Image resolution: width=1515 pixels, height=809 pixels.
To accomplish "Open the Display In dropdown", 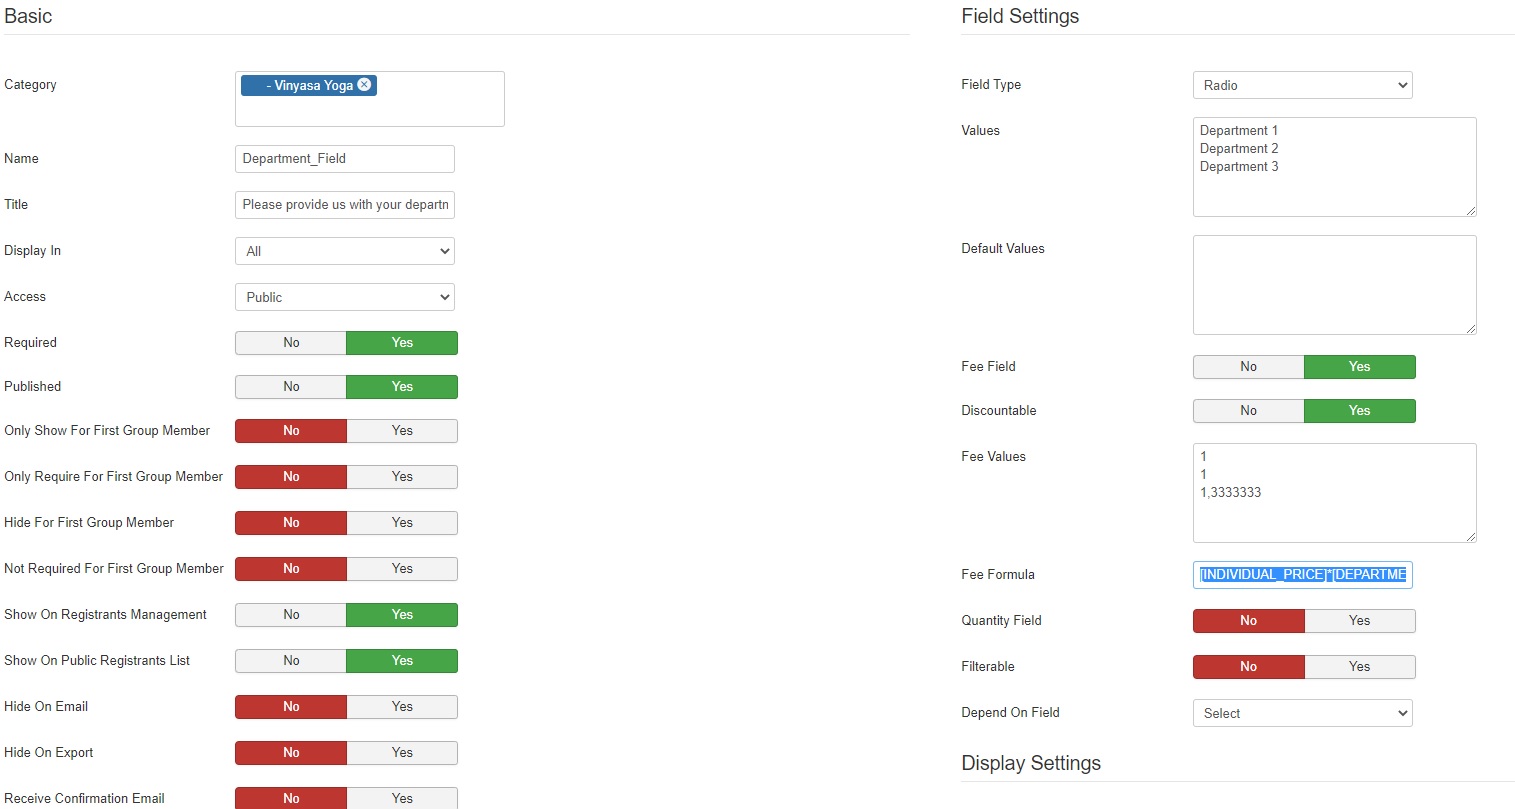I will click(x=344, y=251).
